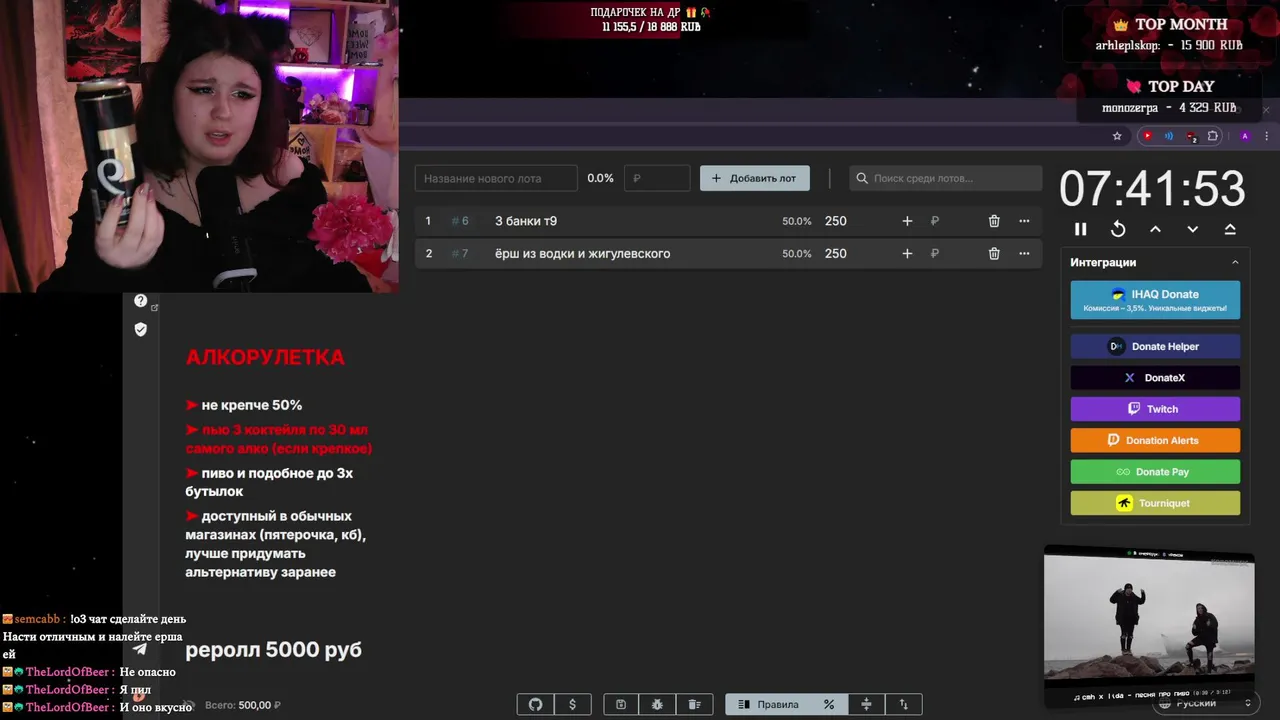Screen dimensions: 1280x720
Task: Click the music video thumbnail
Action: click(1149, 627)
